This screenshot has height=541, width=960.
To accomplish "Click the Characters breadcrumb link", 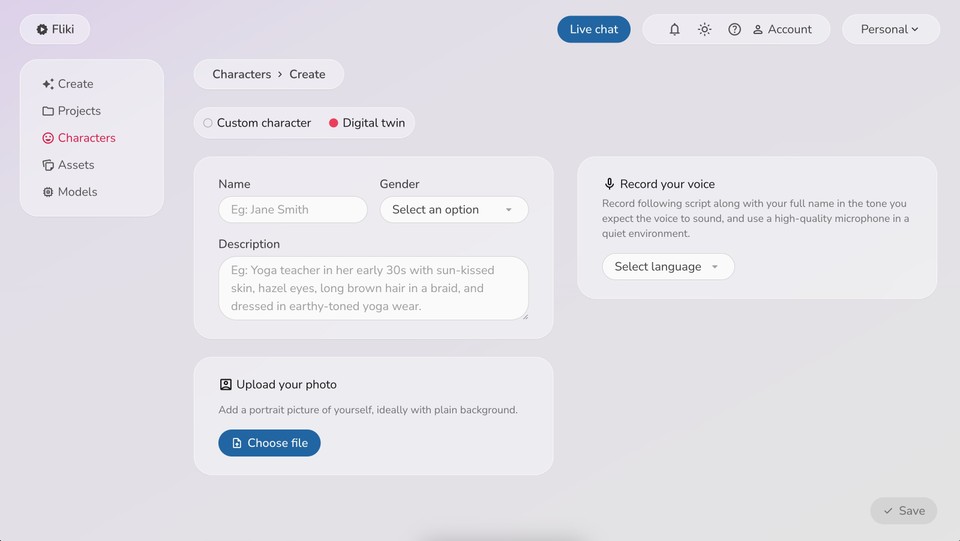I will pos(241,74).
